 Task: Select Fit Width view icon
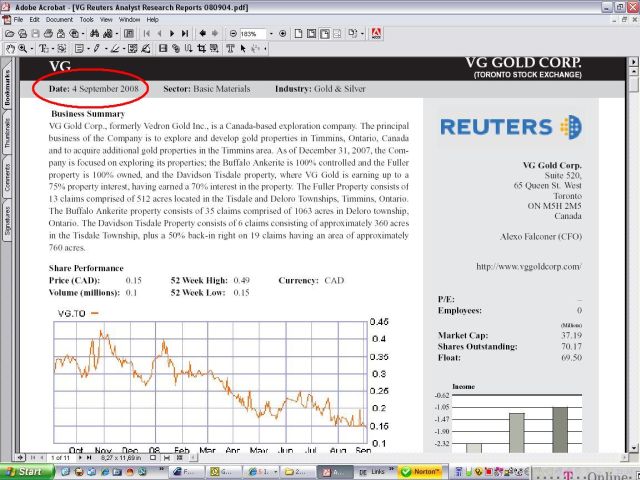tap(324, 34)
